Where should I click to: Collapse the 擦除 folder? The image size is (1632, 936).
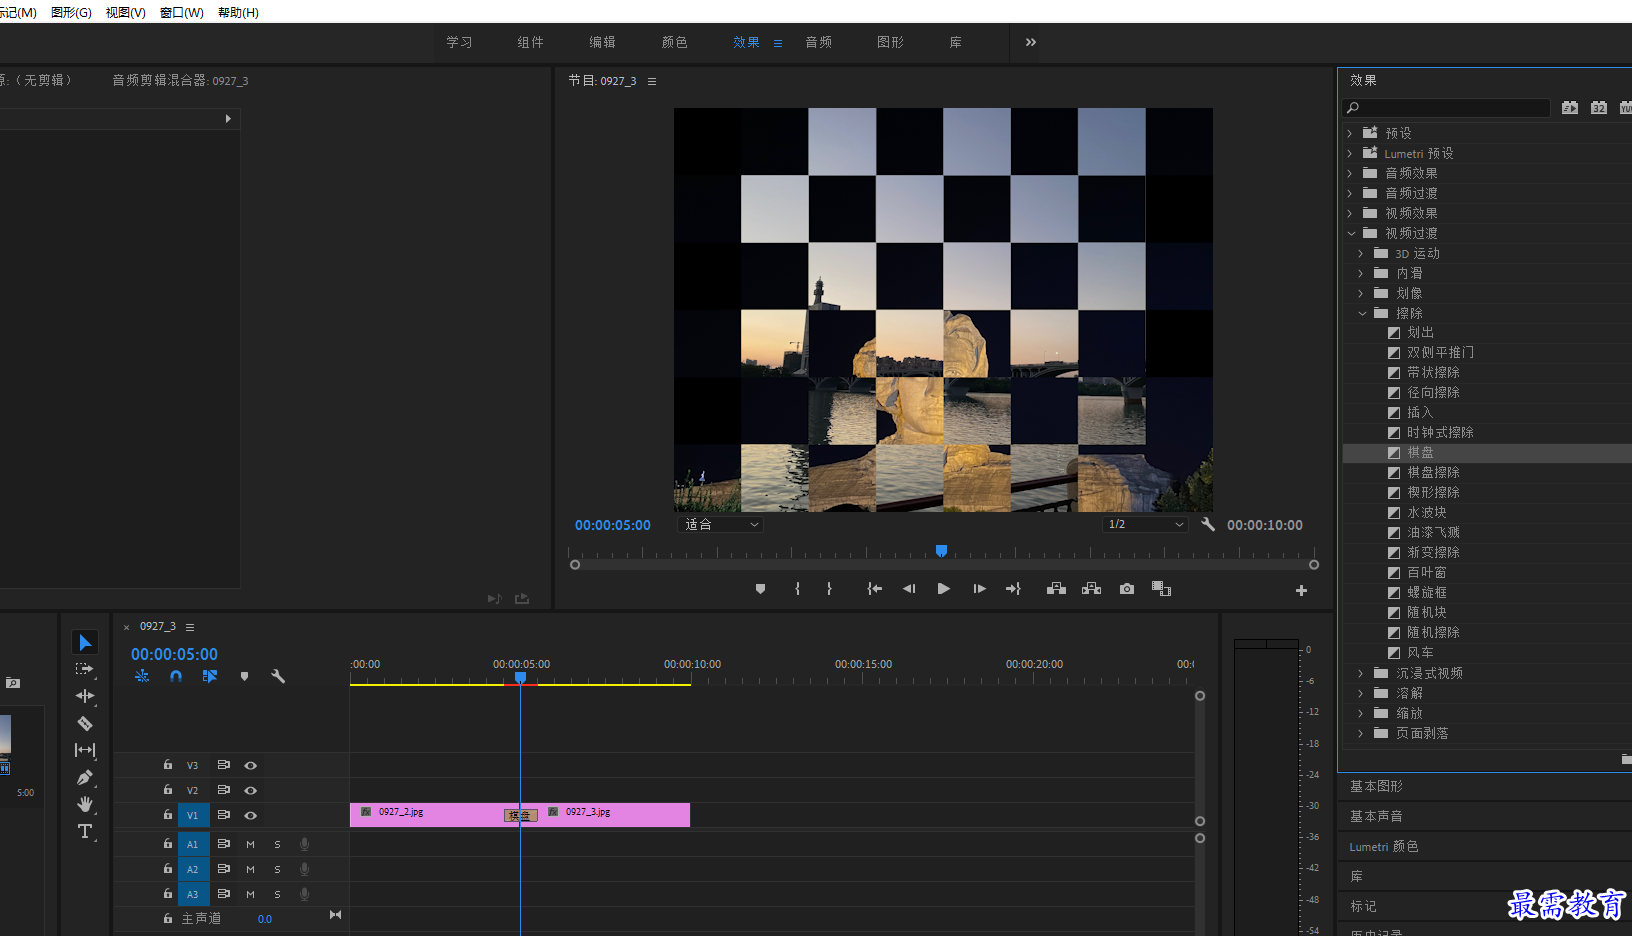pyautogui.click(x=1361, y=313)
